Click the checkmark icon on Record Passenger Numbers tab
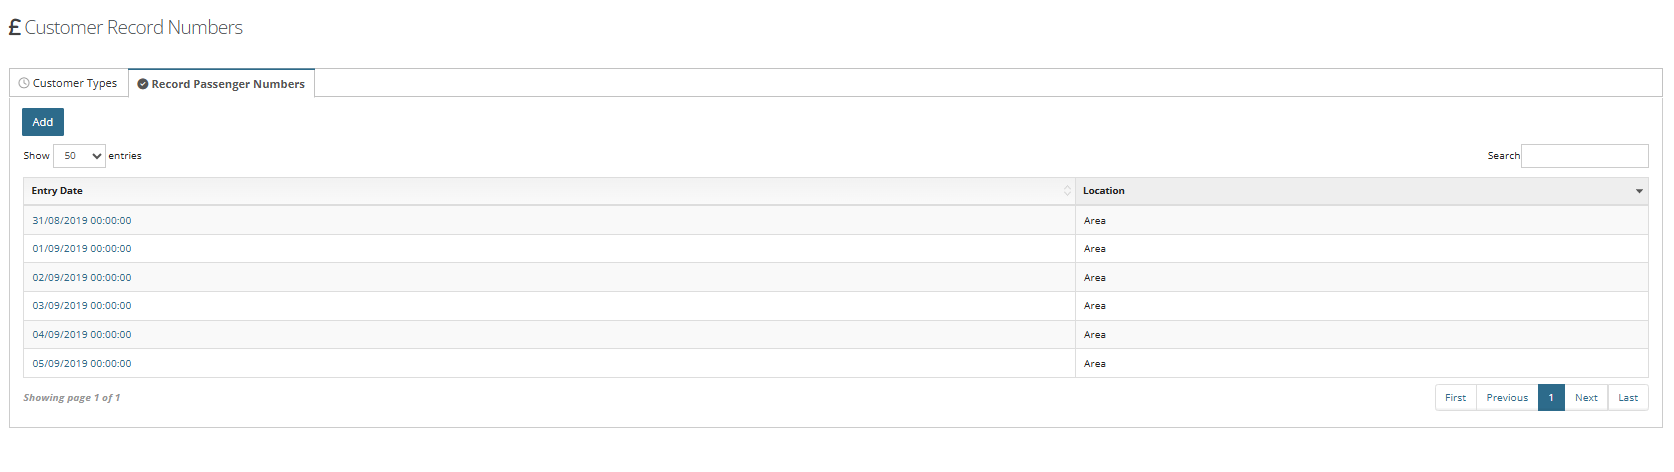The image size is (1674, 472). [143, 84]
